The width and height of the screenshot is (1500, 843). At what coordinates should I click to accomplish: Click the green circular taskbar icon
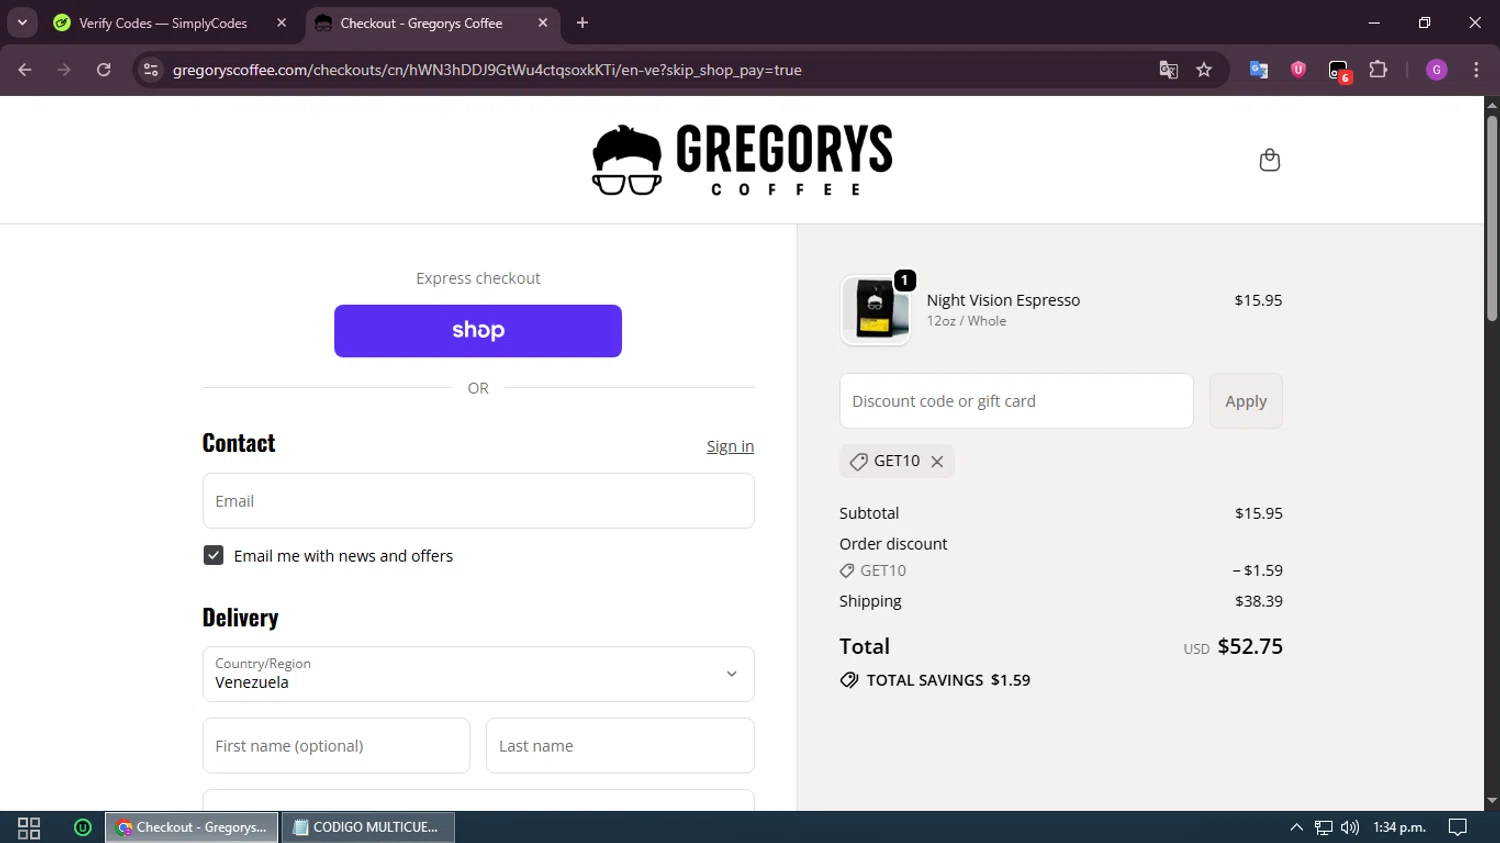[83, 827]
